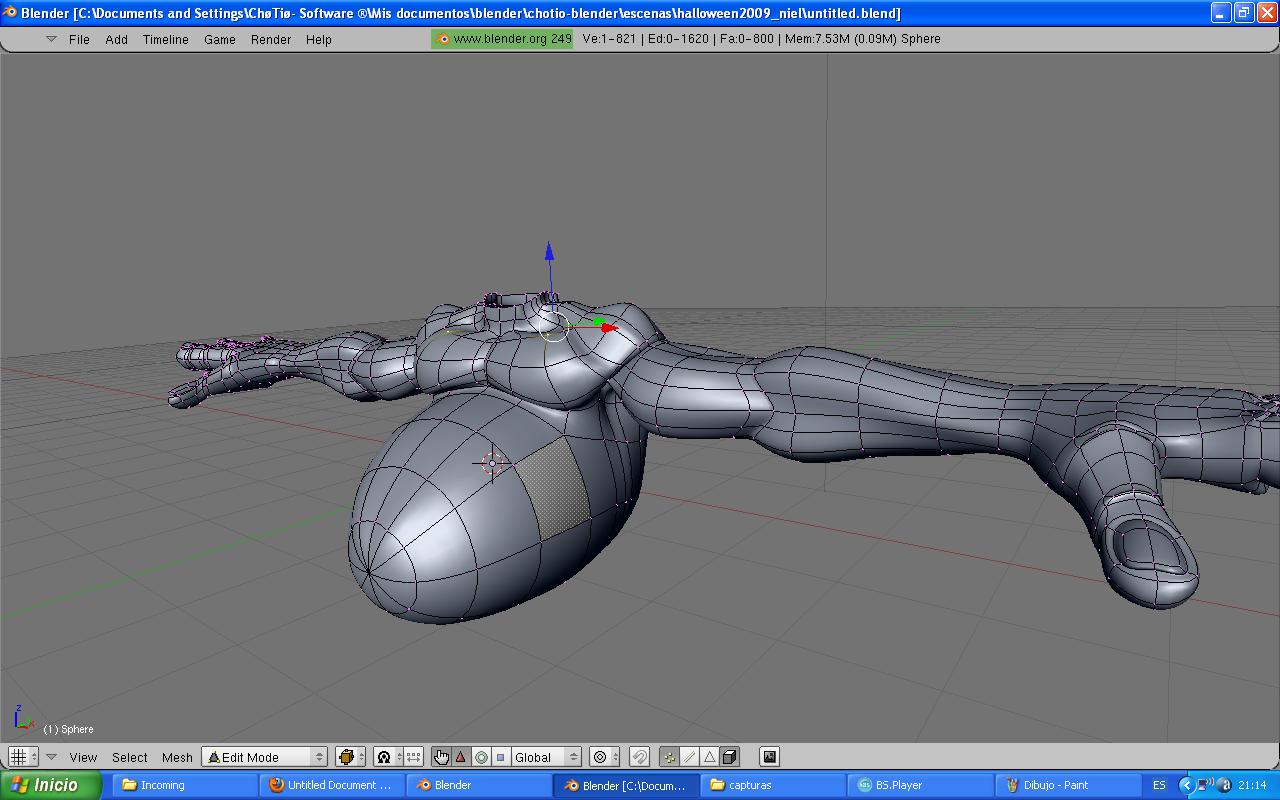Open the viewport draw type selector
This screenshot has width=1280, height=800.
point(350,757)
